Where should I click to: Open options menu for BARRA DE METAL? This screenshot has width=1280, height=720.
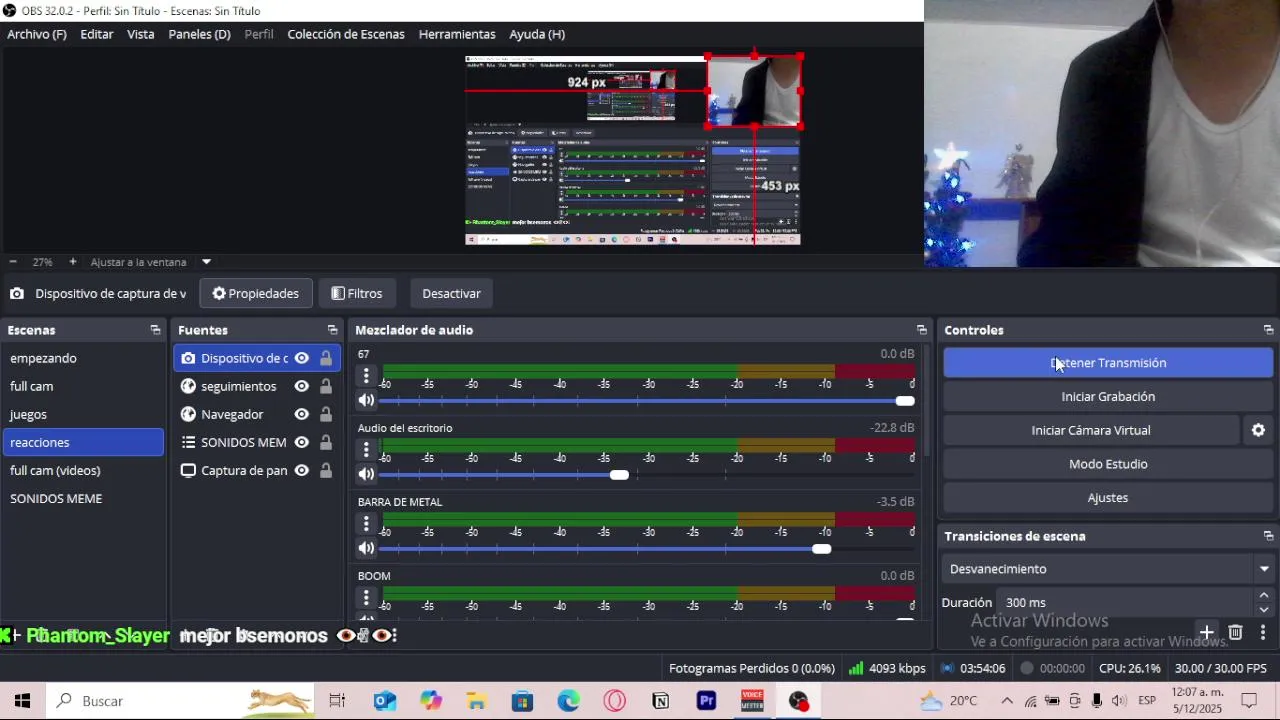[366, 524]
